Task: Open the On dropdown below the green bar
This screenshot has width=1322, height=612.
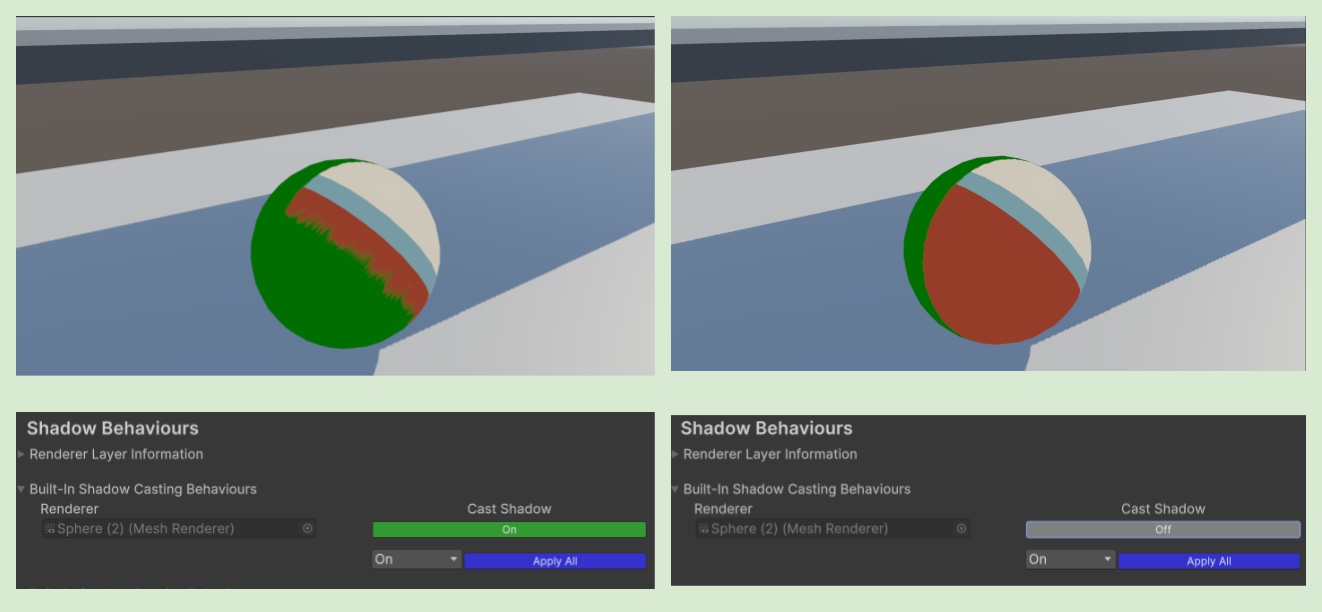Action: [x=416, y=560]
